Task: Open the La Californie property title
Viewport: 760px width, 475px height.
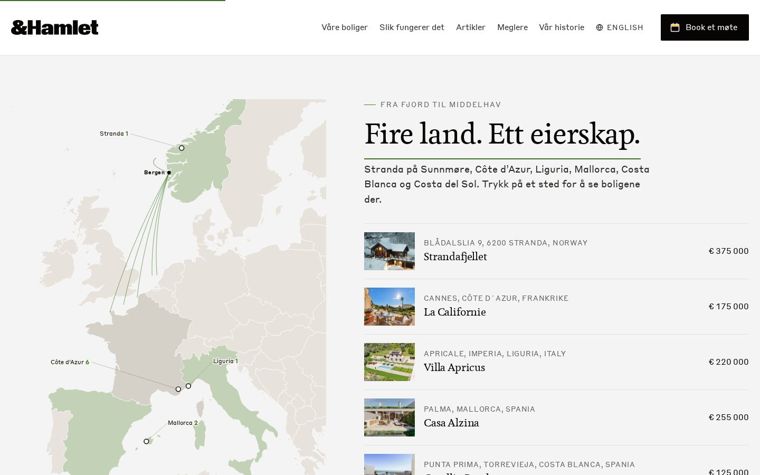Action: click(x=455, y=312)
